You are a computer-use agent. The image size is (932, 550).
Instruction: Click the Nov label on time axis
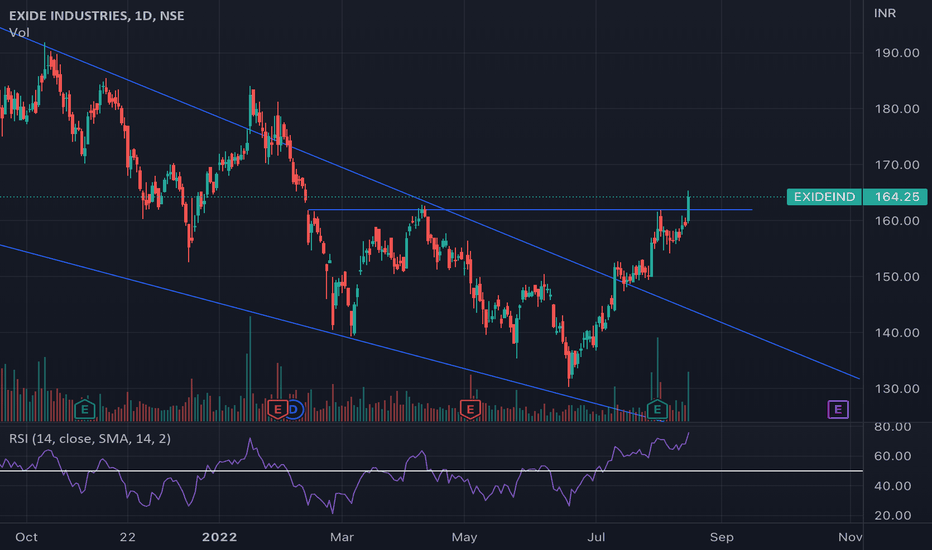pos(850,537)
